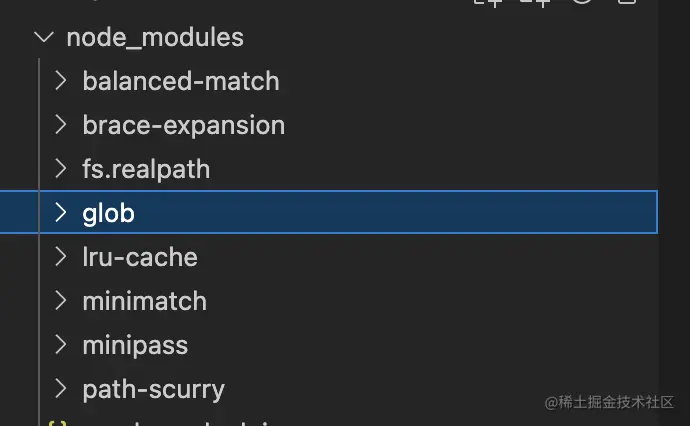The height and width of the screenshot is (426, 690).
Task: Collapse node_modules using its chevron arrow
Action: click(x=43, y=38)
